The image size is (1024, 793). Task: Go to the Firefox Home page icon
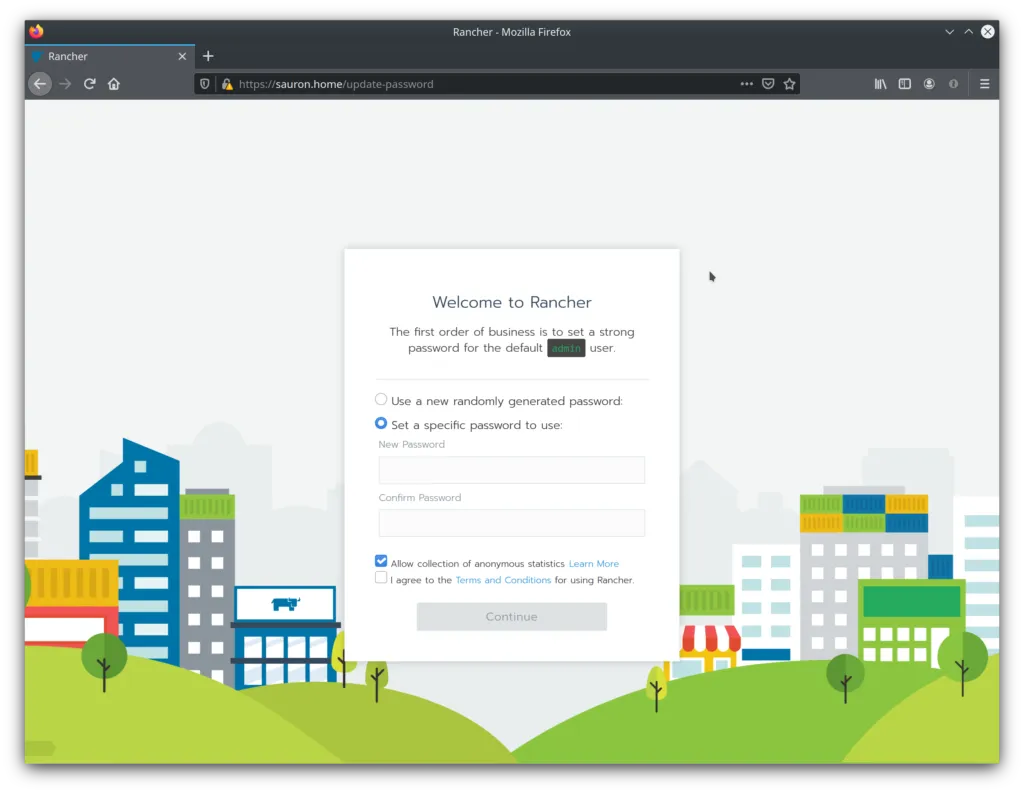pos(114,84)
